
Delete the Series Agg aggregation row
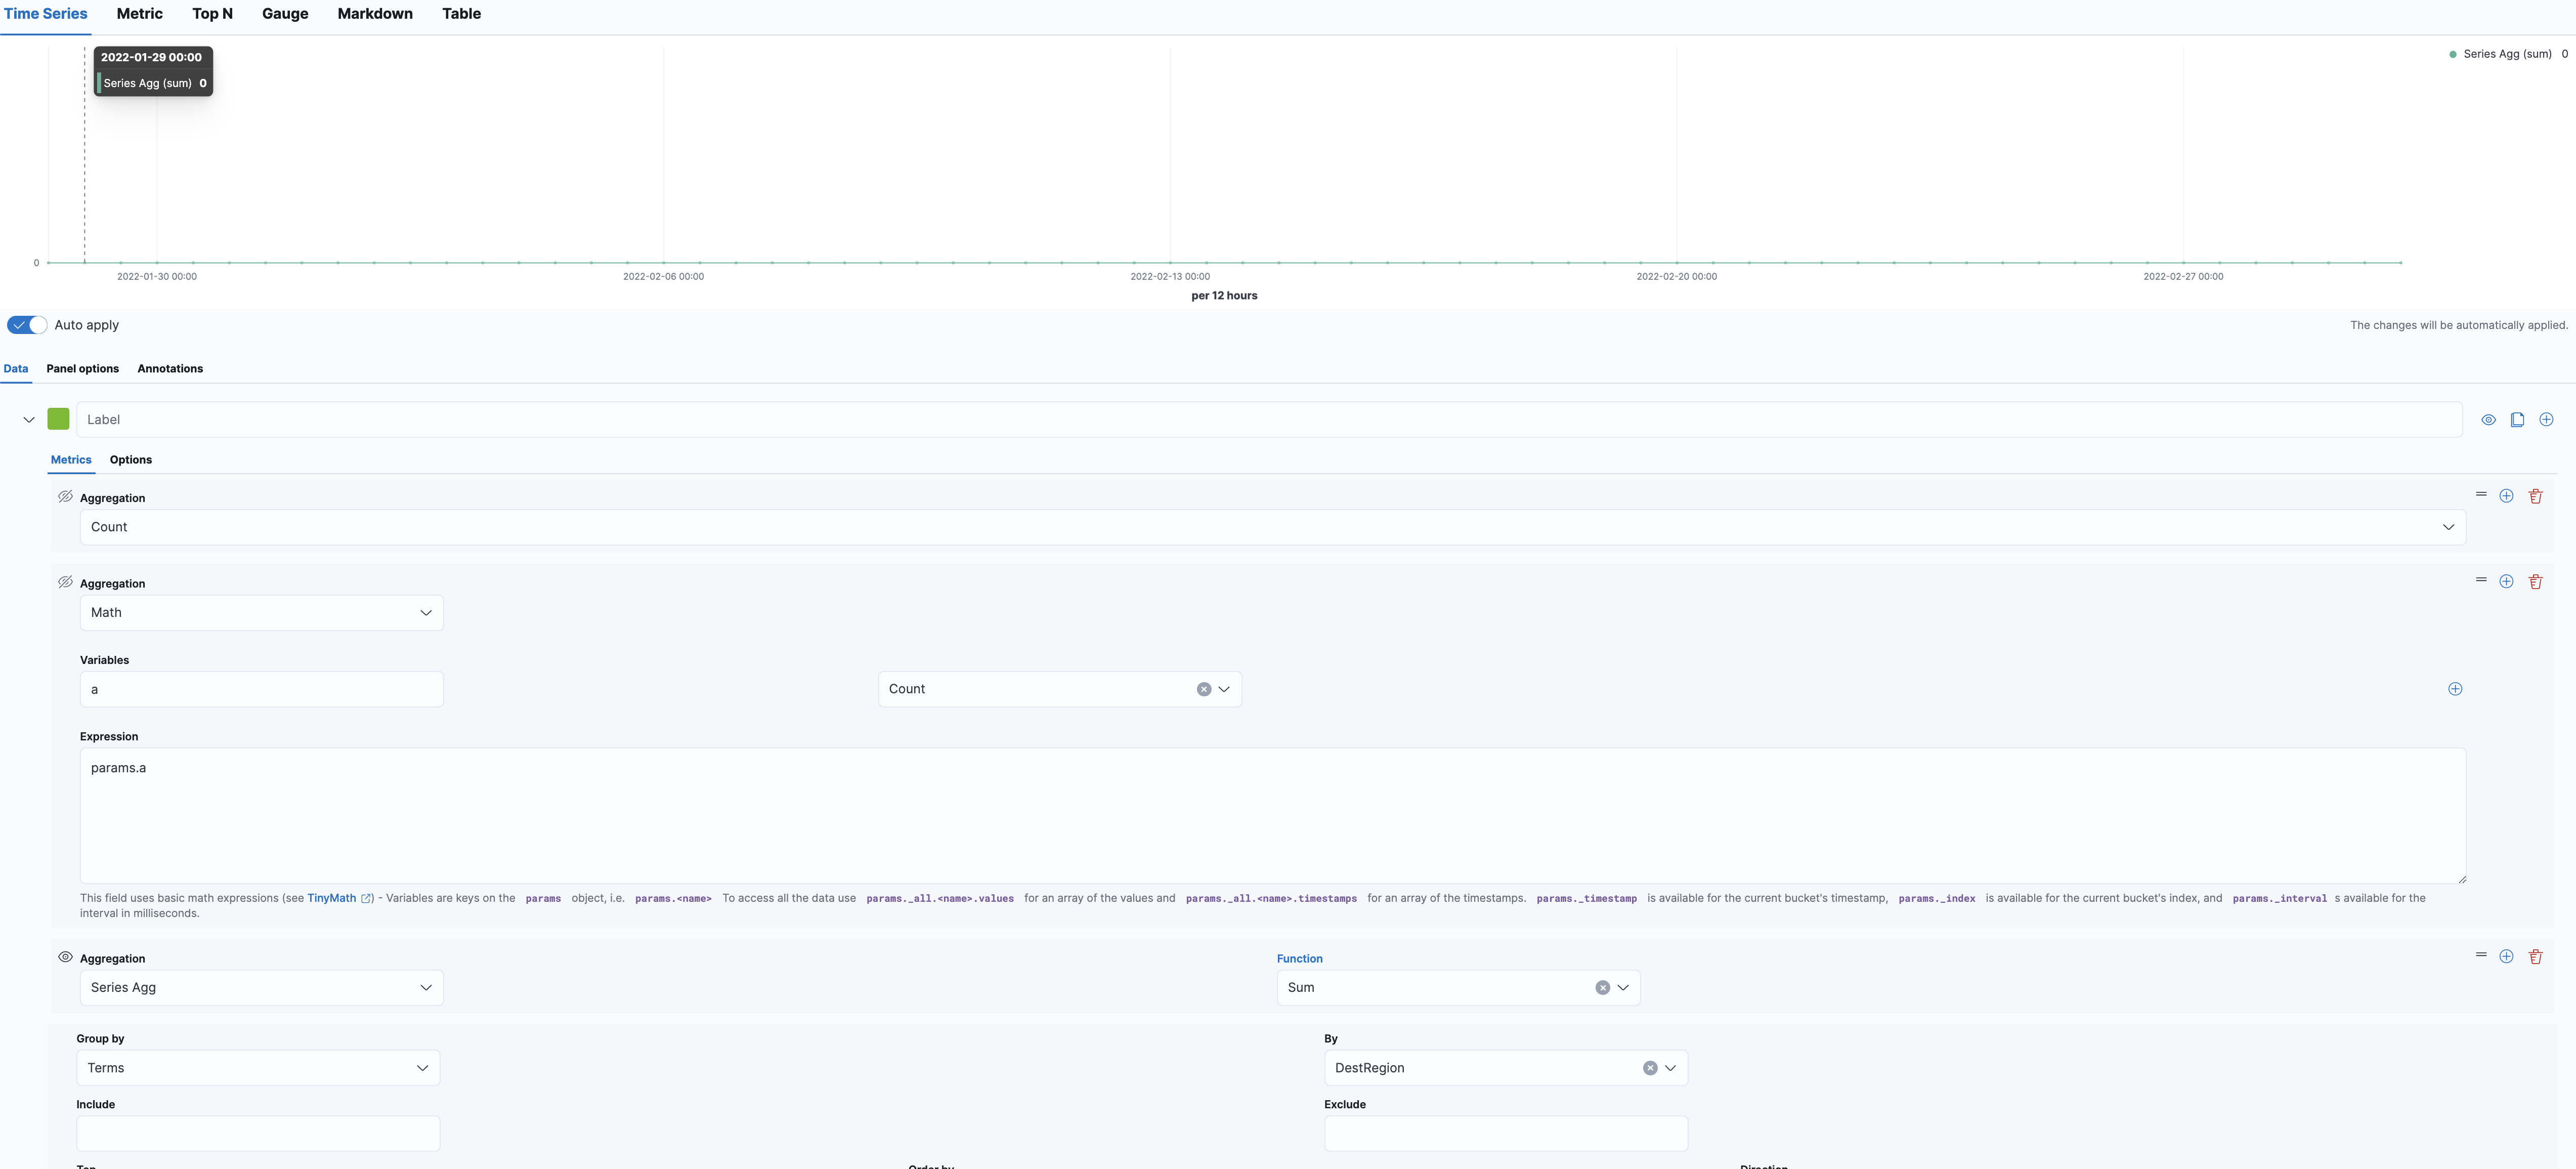point(2536,956)
